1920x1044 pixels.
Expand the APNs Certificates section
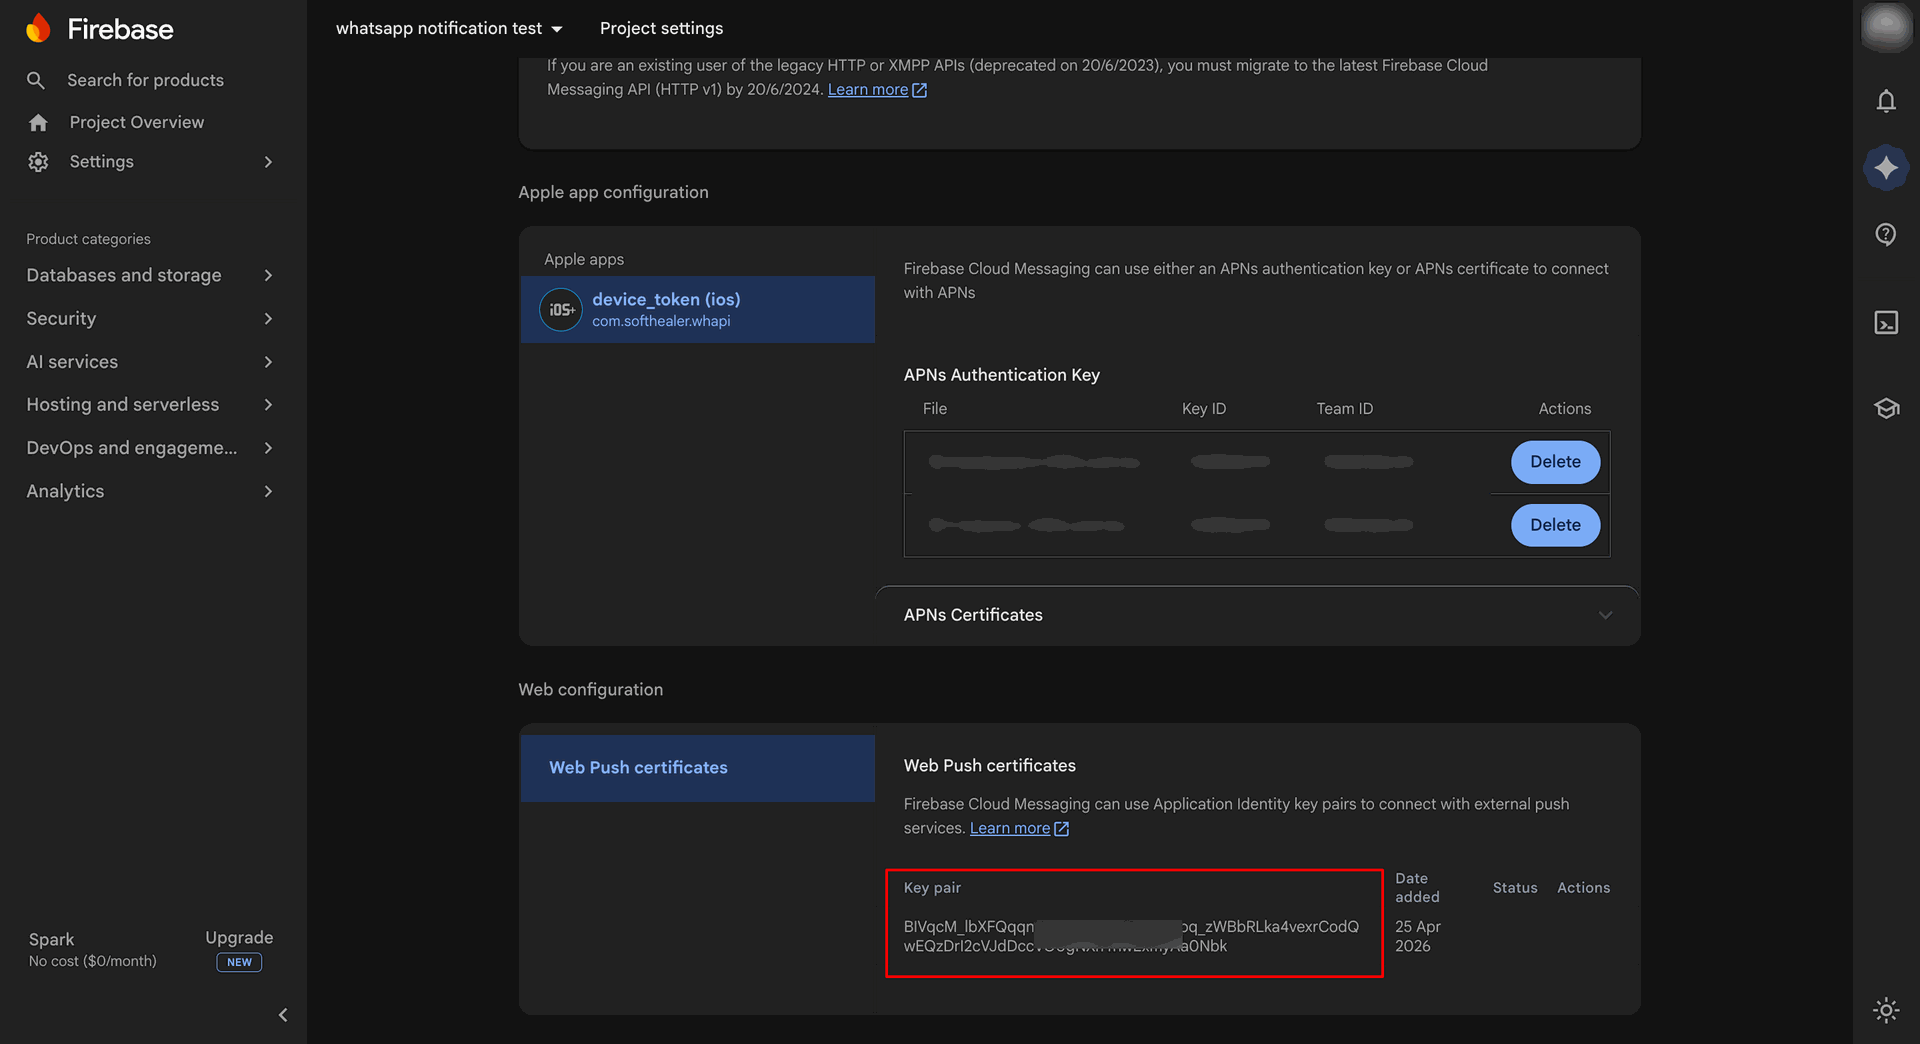click(1257, 615)
